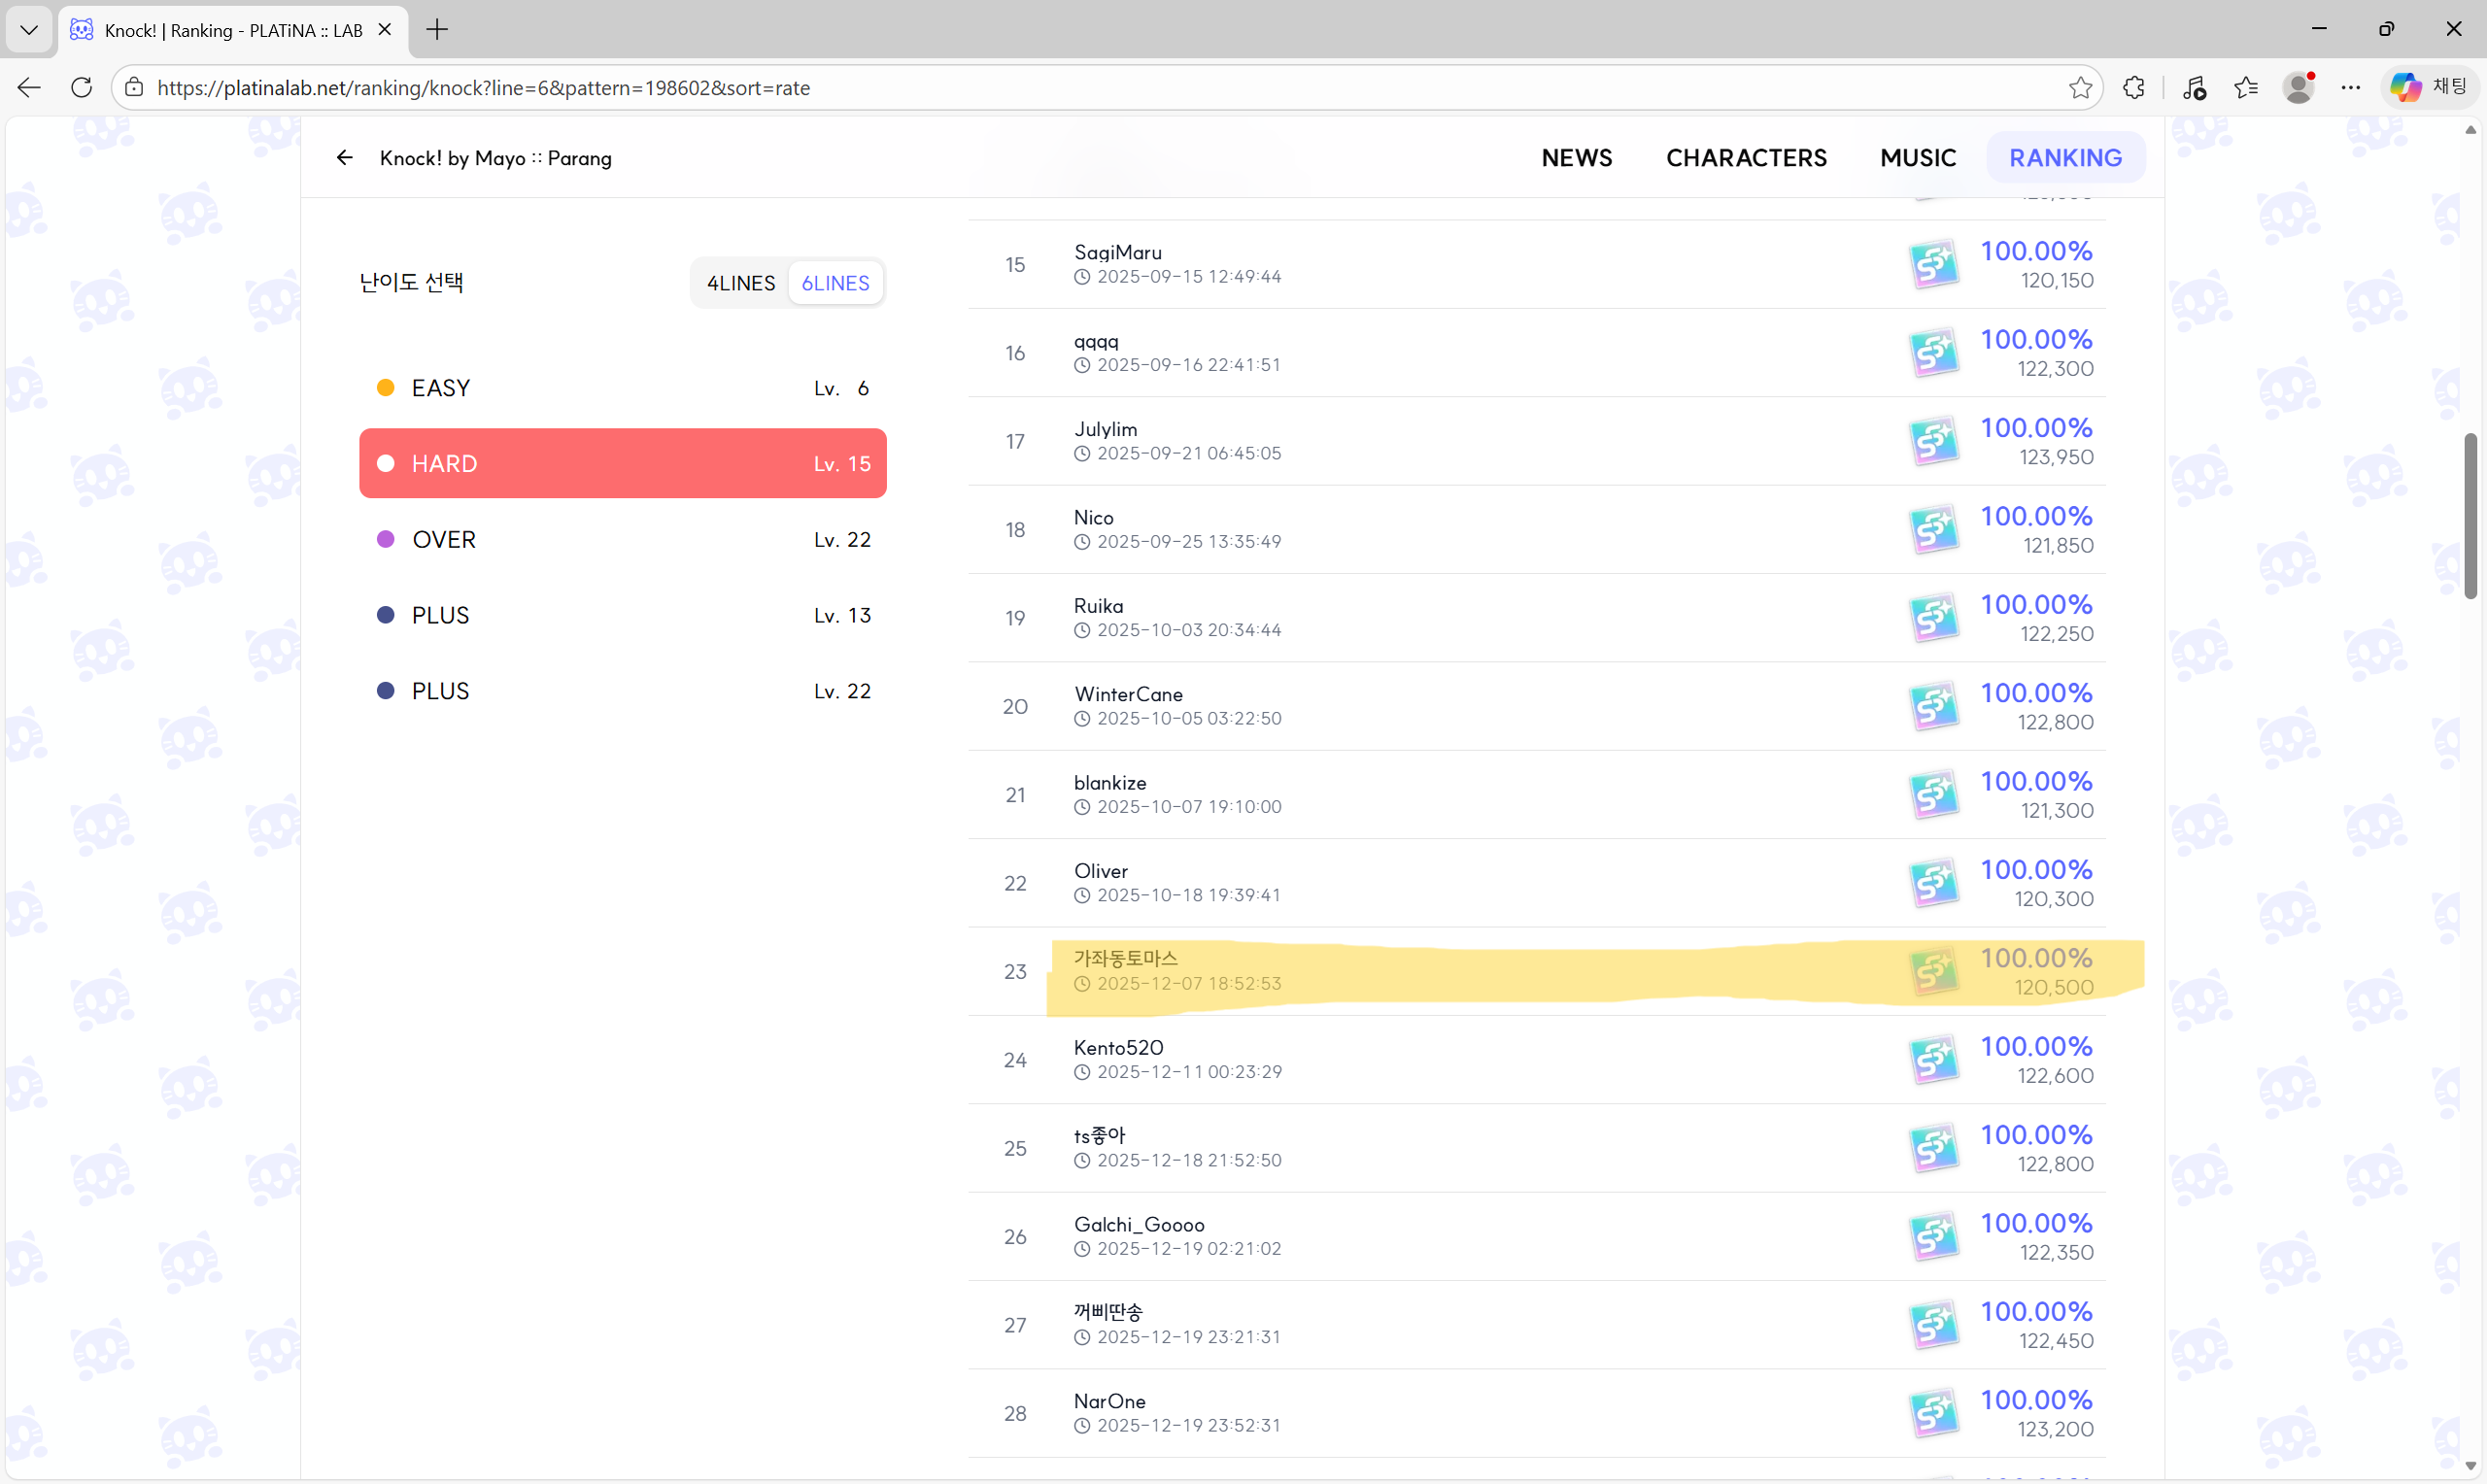Open browser settings and more menu
This screenshot has height=1484, width=2487.
(x=2350, y=88)
